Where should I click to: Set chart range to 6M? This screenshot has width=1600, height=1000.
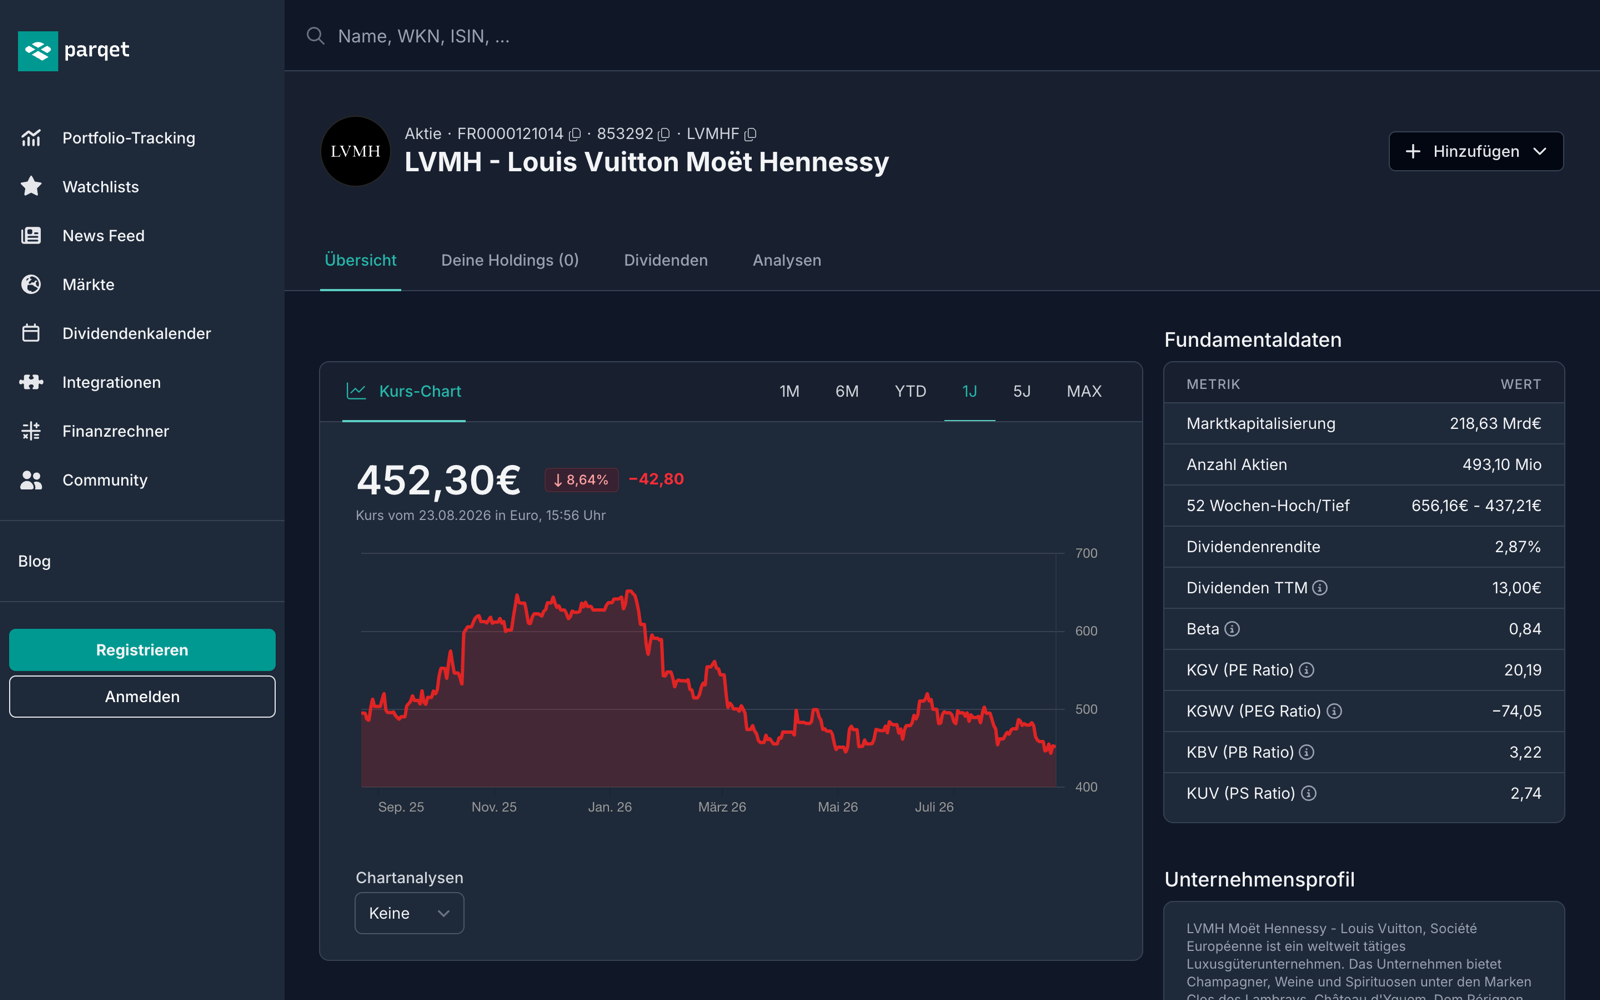coord(847,391)
